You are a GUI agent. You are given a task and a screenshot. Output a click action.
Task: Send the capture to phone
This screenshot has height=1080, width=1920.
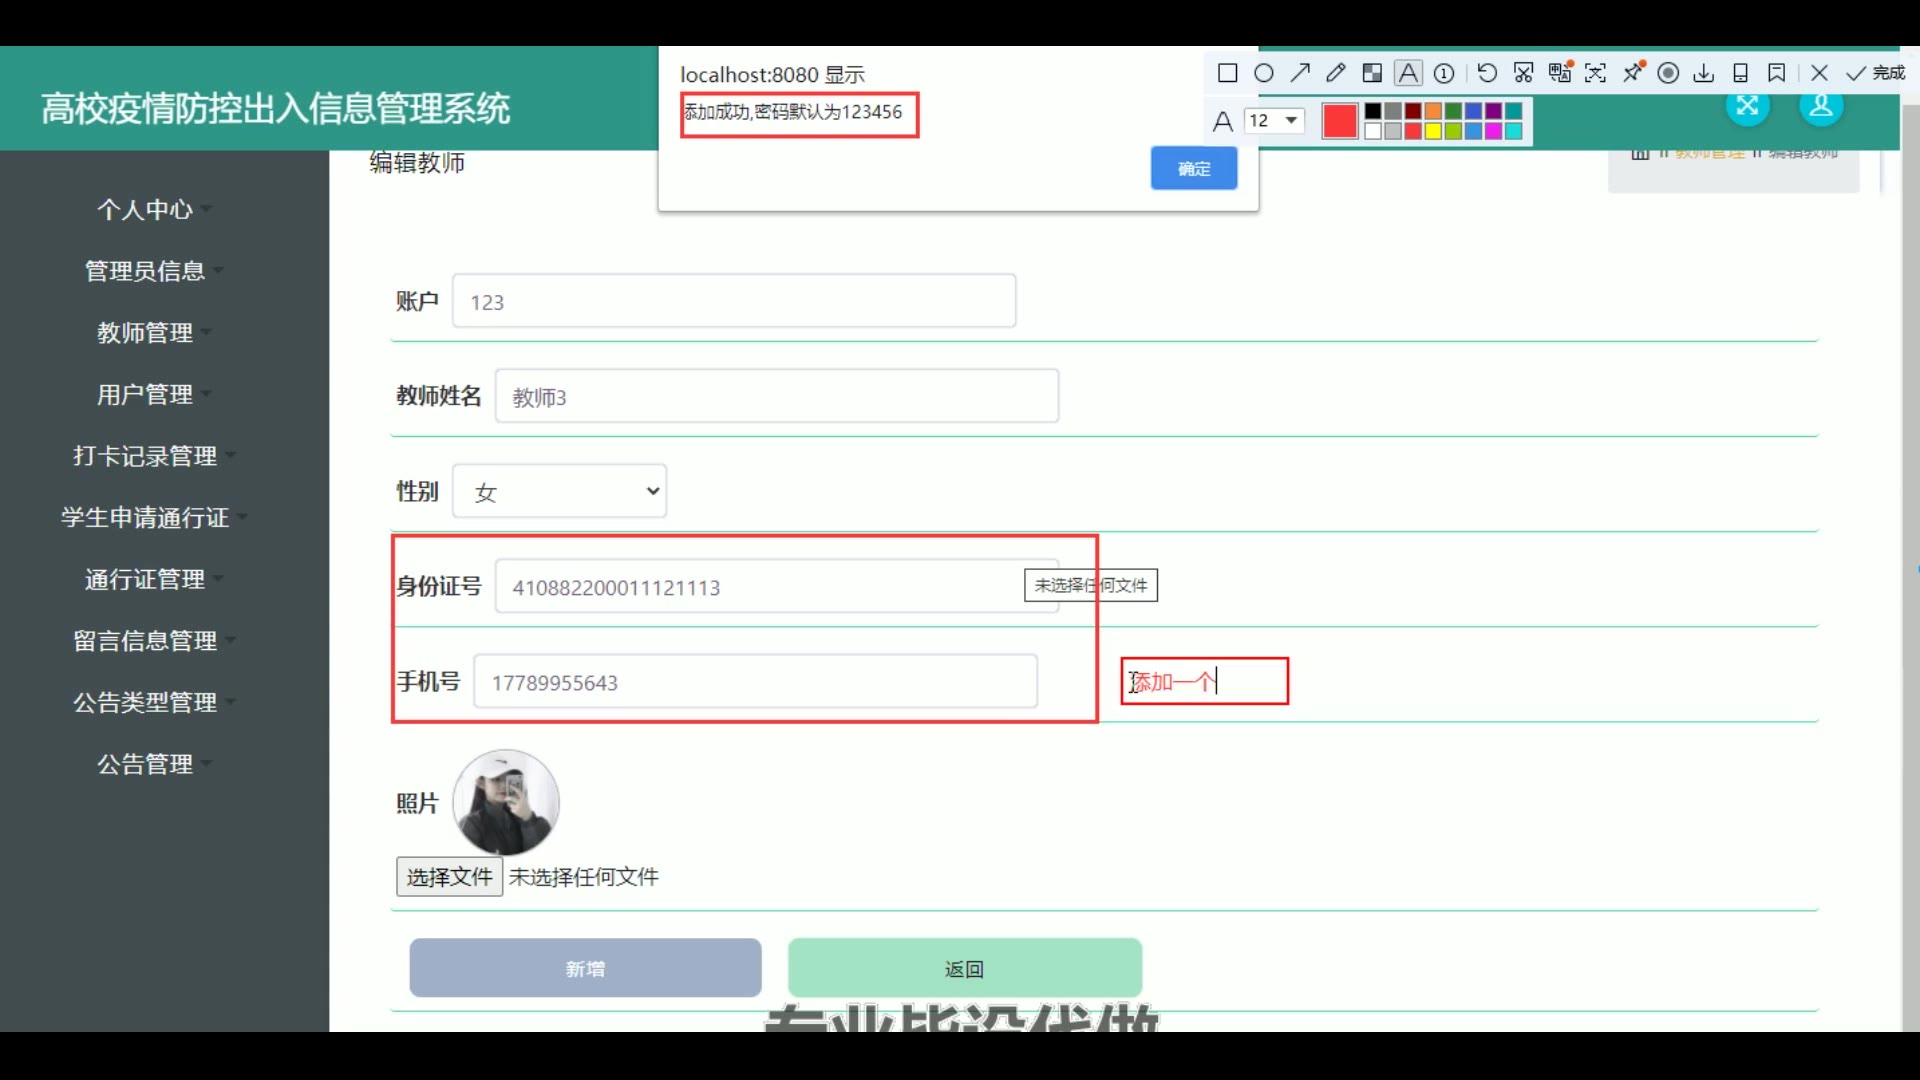click(1740, 73)
